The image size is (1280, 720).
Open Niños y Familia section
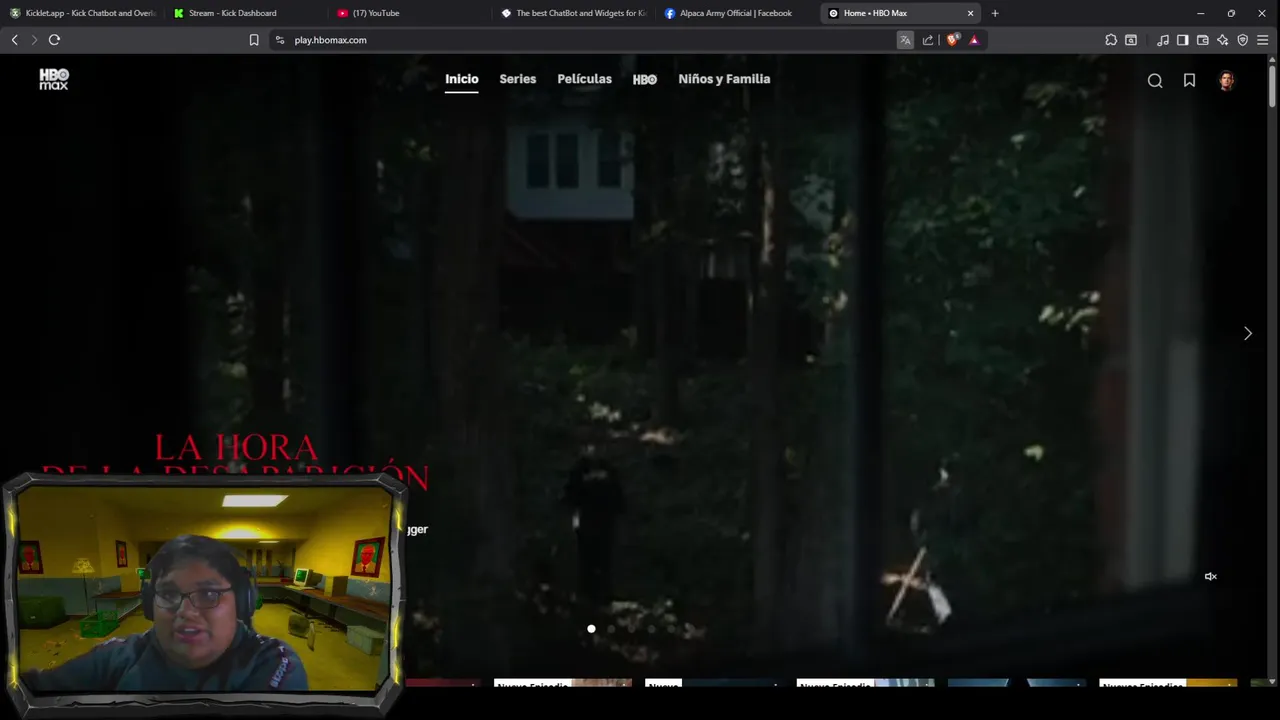coord(724,79)
